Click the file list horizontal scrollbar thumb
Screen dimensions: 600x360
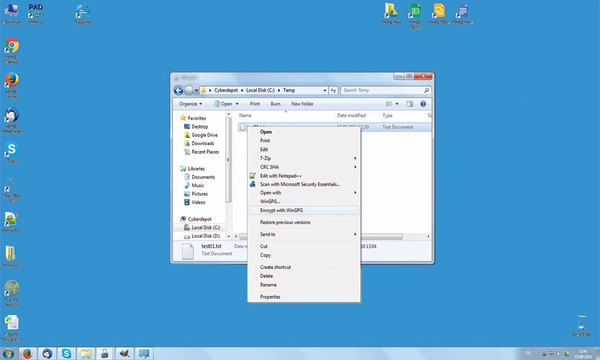coord(321,237)
